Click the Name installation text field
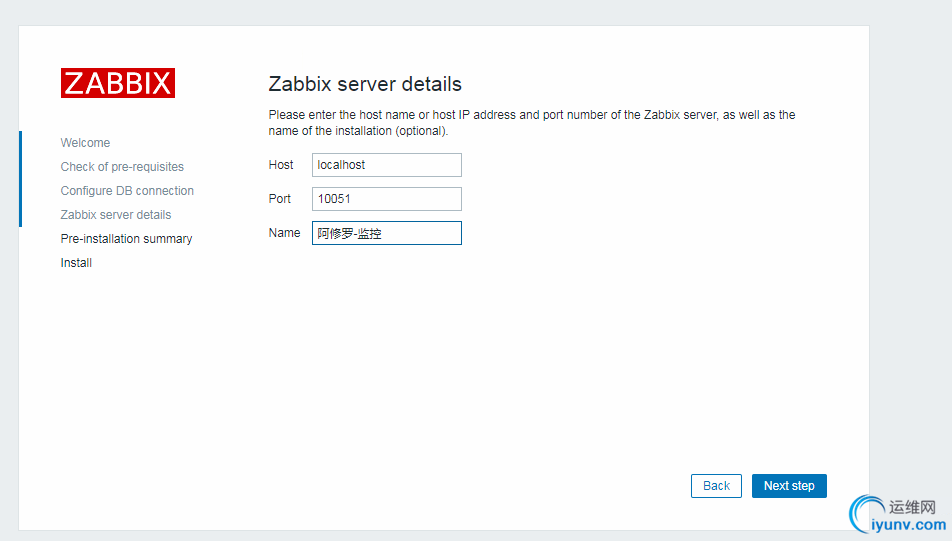 386,233
